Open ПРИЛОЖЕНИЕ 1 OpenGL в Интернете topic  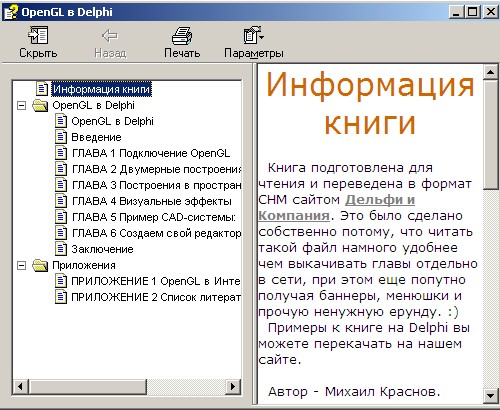point(156,281)
